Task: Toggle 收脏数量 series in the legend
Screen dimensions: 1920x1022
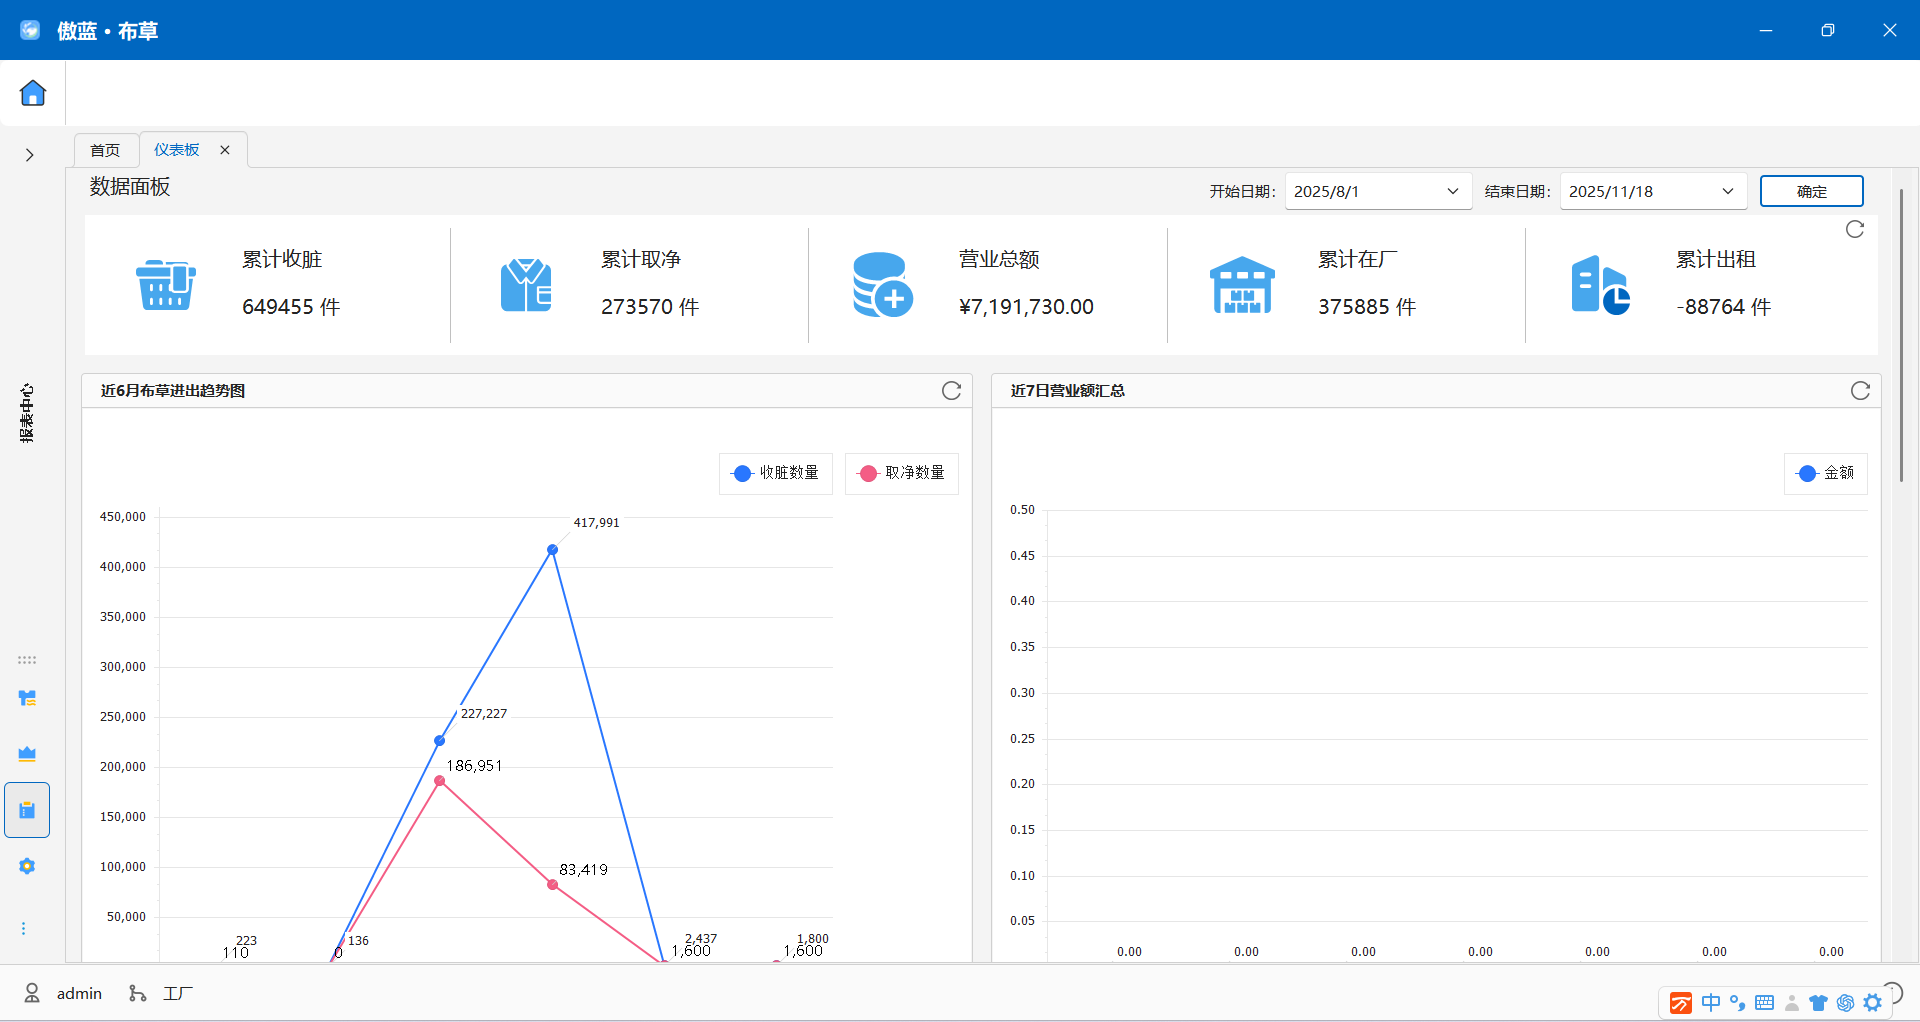Action: click(775, 473)
